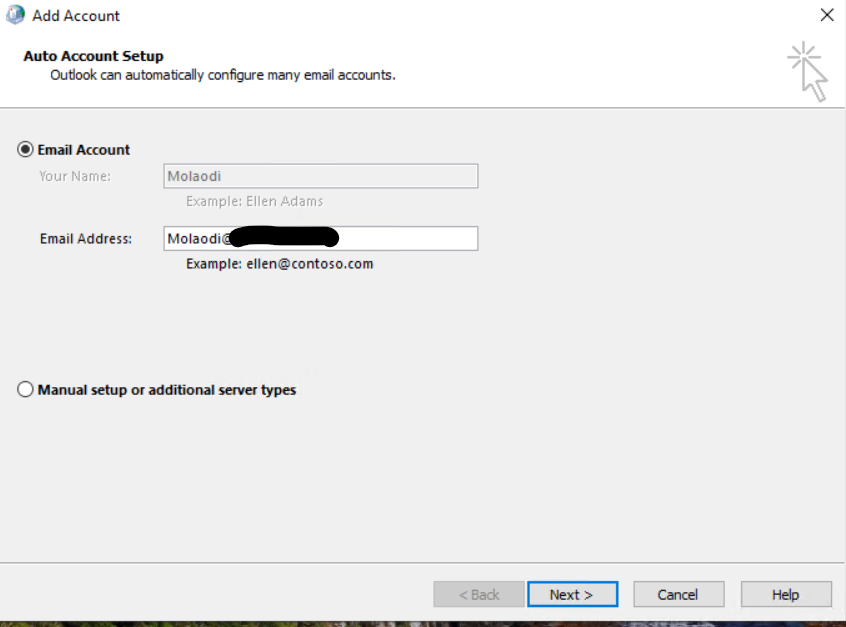Choose Manual setup or additional server types
The width and height of the screenshot is (846, 627).
(25, 390)
